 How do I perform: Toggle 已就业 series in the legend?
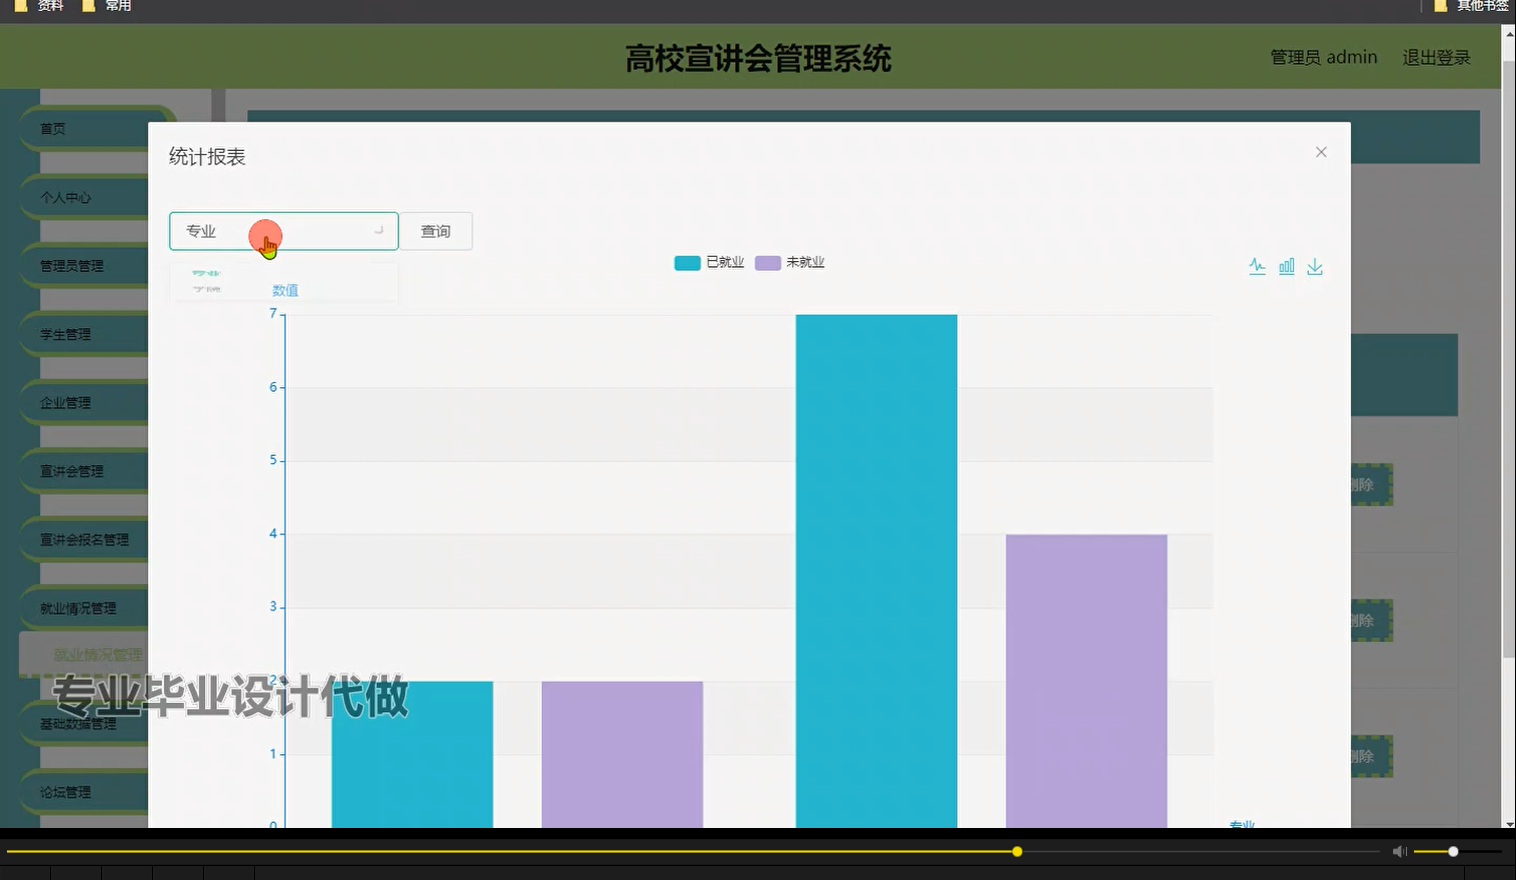(x=709, y=262)
